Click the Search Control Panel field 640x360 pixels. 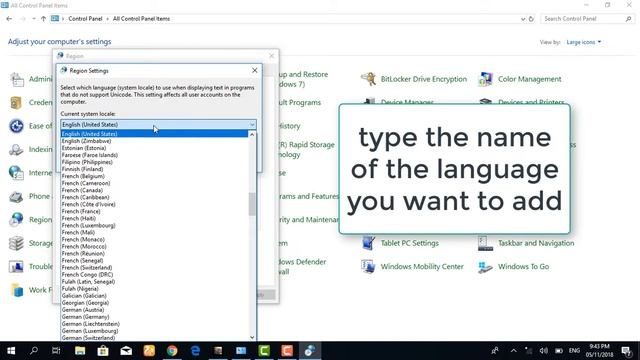[x=587, y=19]
